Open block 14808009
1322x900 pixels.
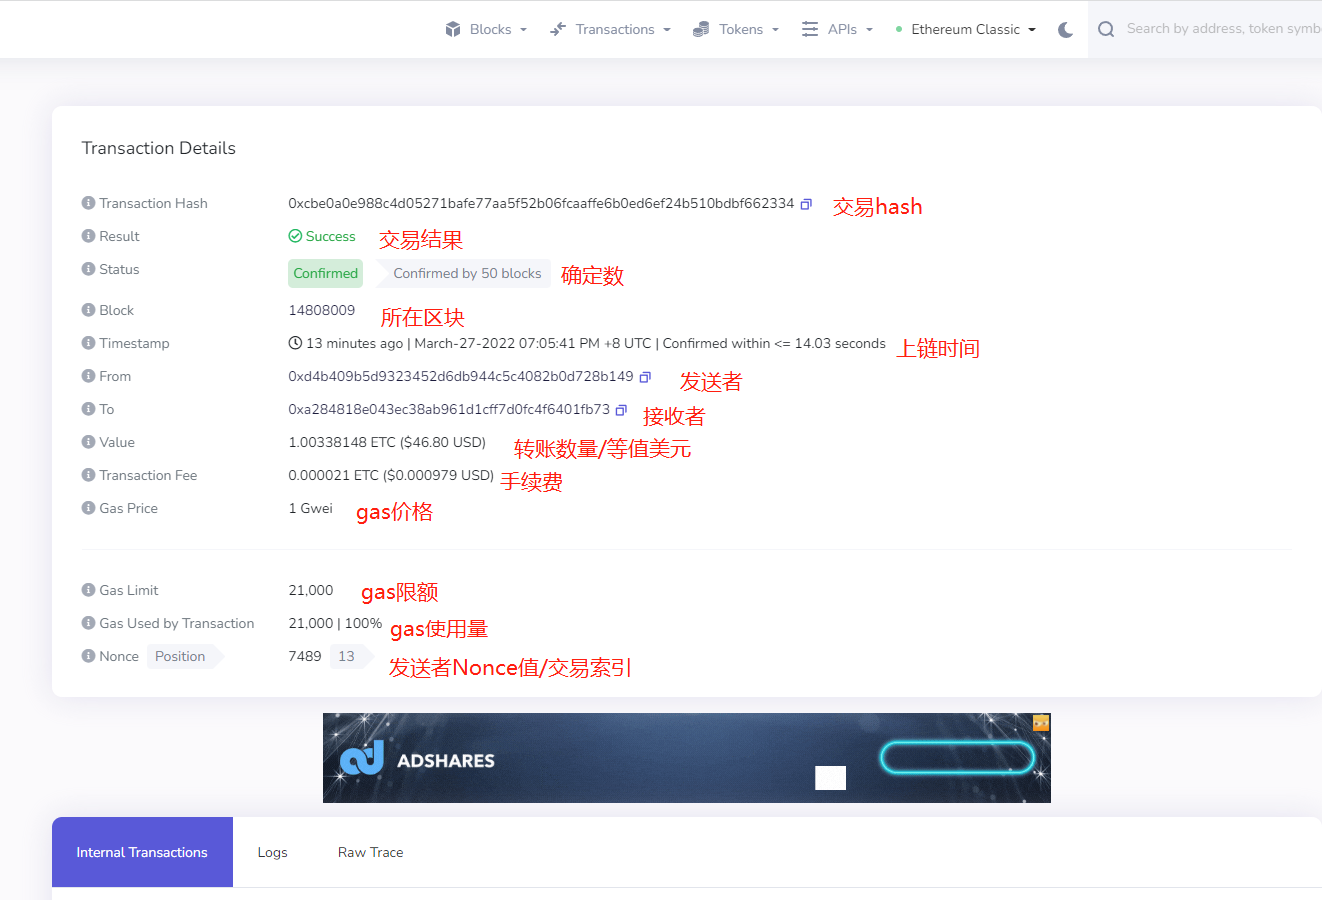(321, 310)
